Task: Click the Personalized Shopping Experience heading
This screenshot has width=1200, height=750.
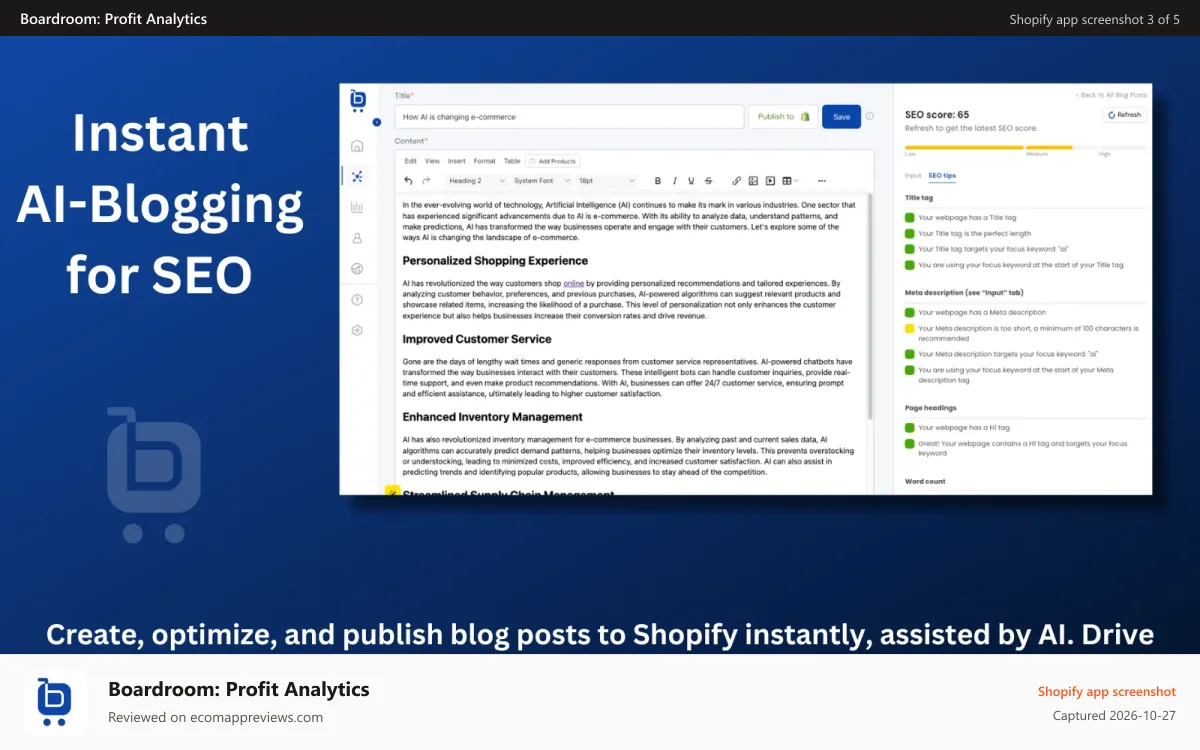Action: pyautogui.click(x=495, y=261)
